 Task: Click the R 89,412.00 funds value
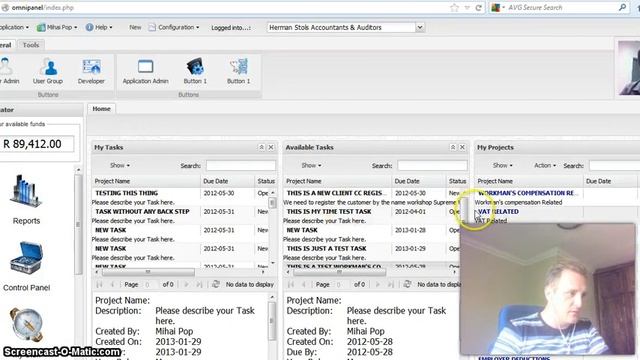coord(33,144)
